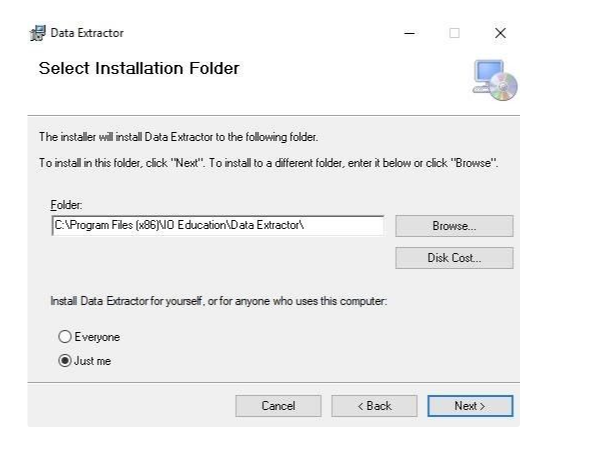
Task: Go to previous step with < Back
Action: [374, 406]
